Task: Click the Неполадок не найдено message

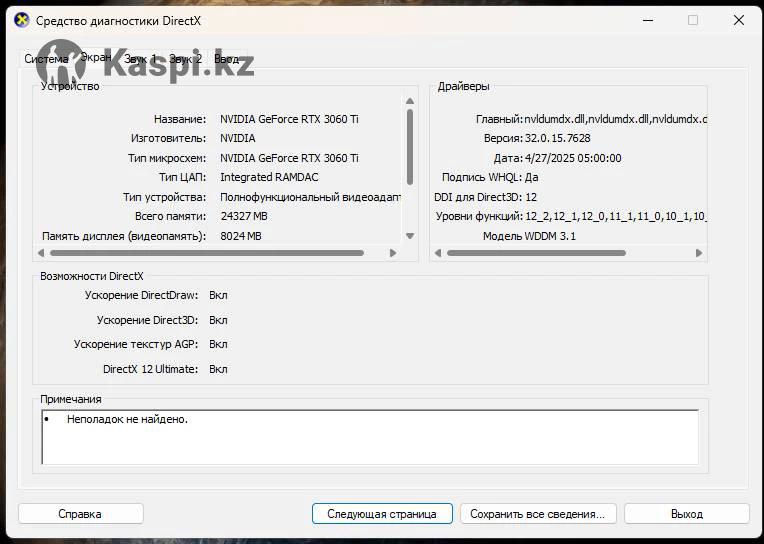Action: click(127, 419)
